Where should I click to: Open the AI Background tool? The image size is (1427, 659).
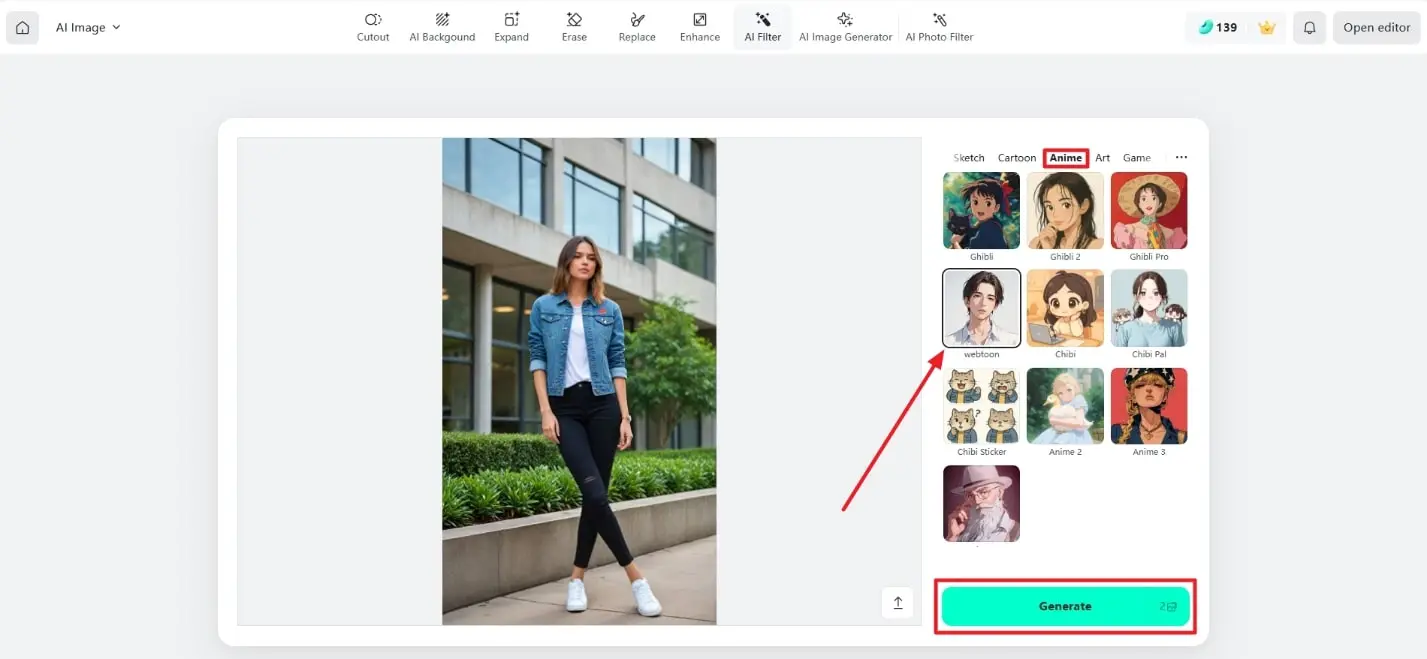tap(442, 27)
